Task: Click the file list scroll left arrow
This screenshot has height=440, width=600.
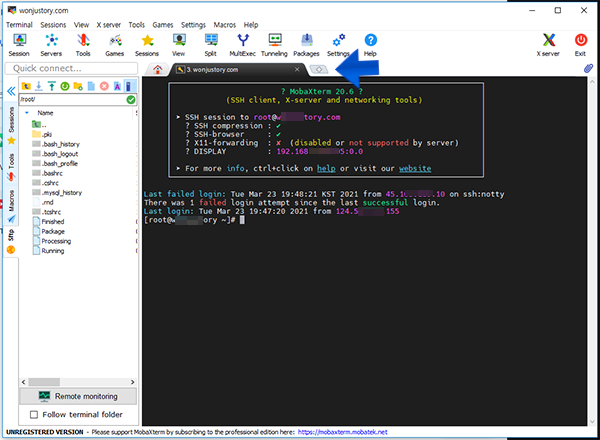Action: (23, 382)
